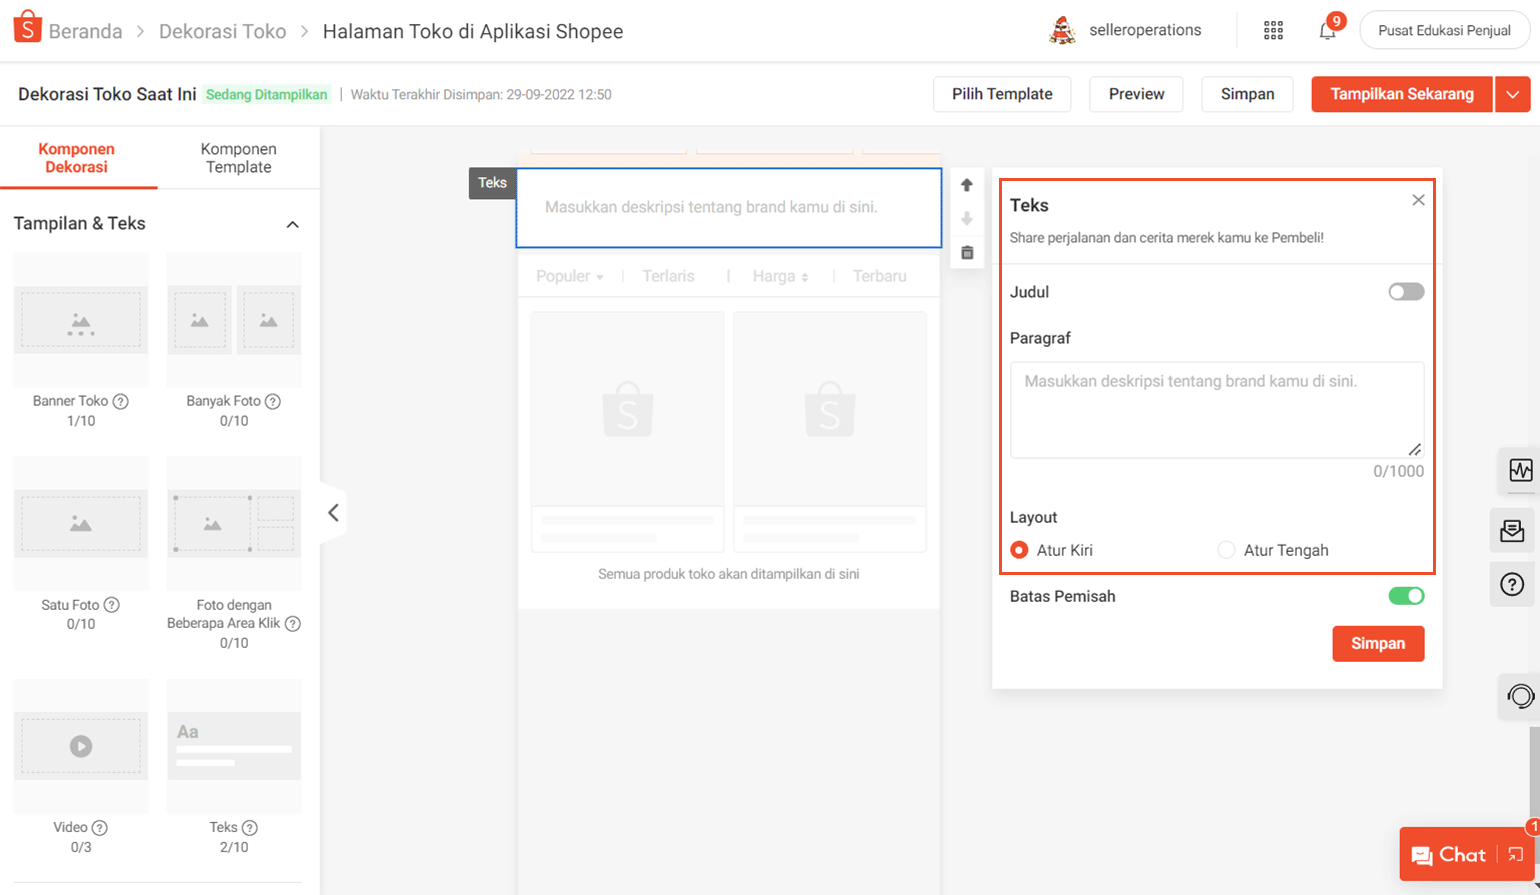The height and width of the screenshot is (895, 1540).
Task: Click the delete component trash icon
Action: (x=966, y=253)
